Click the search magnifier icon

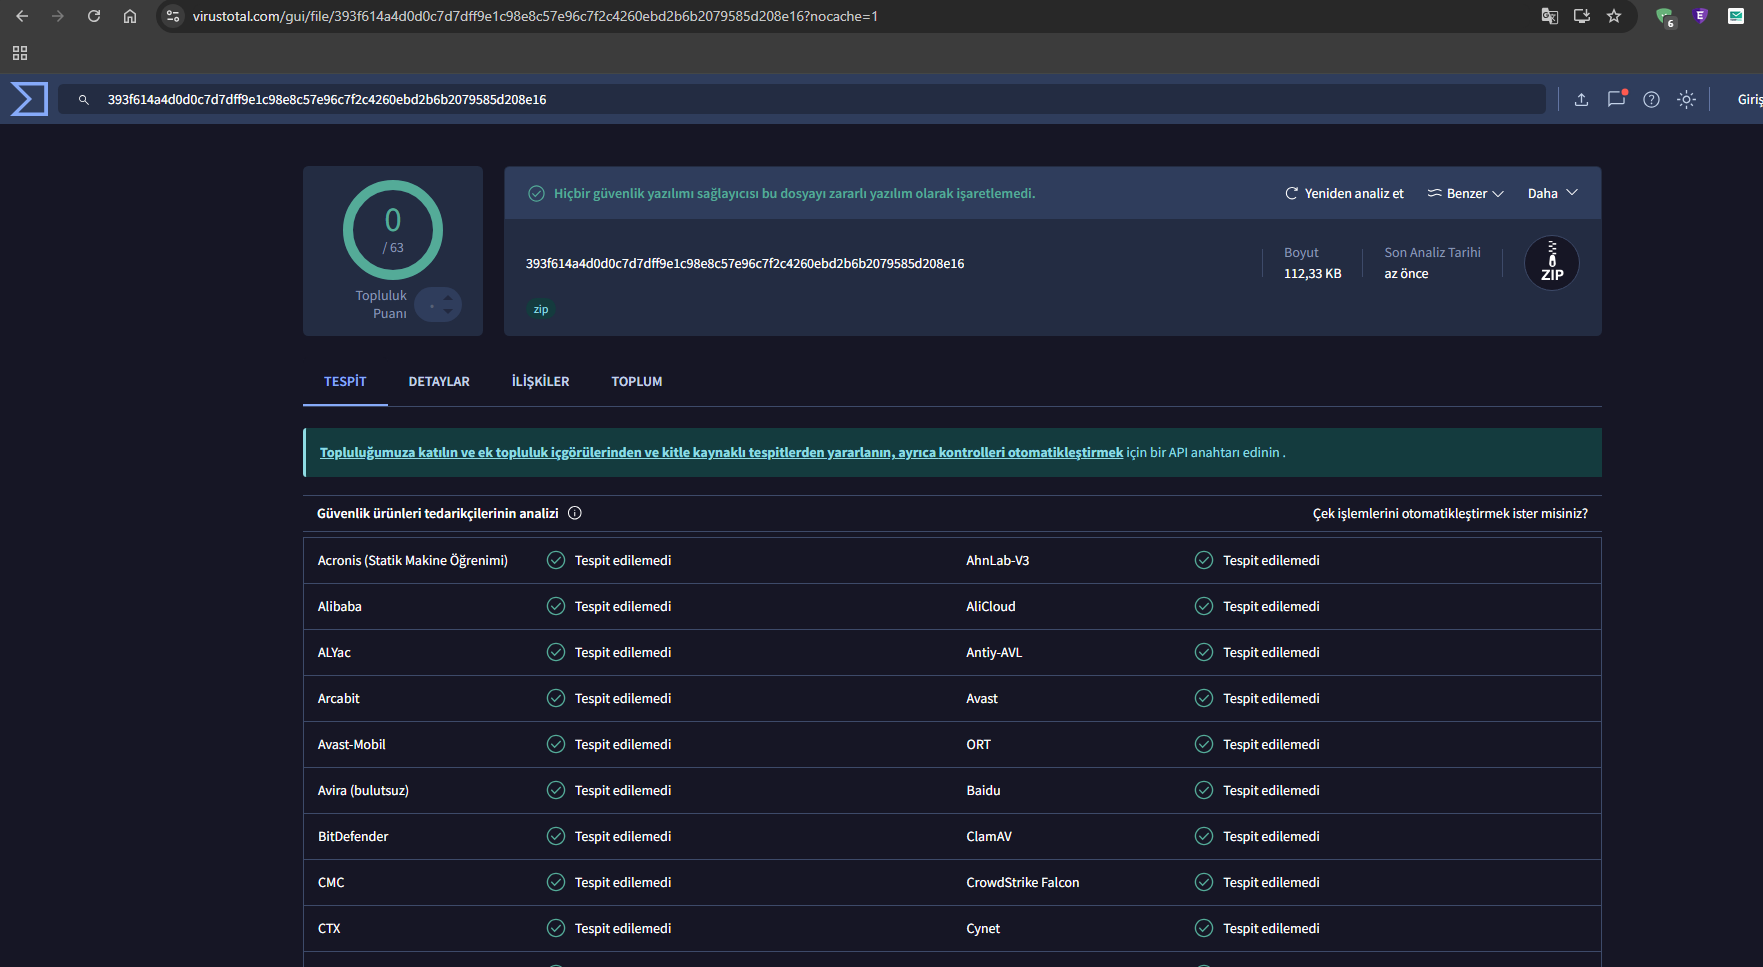pos(84,100)
